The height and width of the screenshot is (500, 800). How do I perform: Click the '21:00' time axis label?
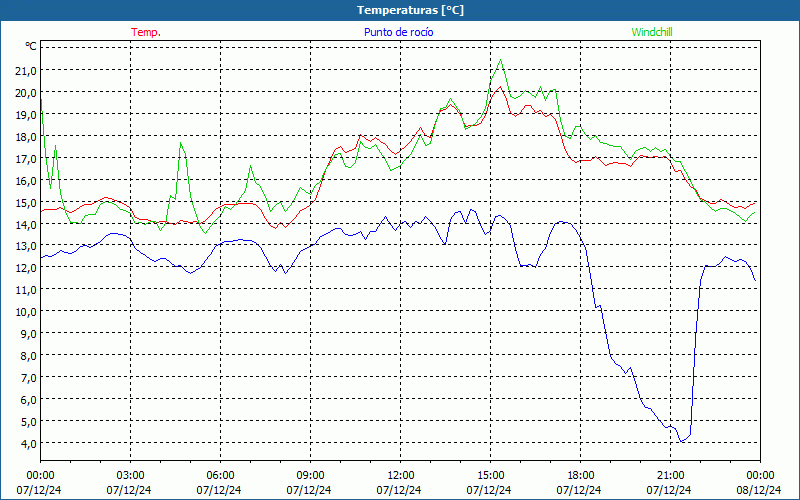pos(670,476)
